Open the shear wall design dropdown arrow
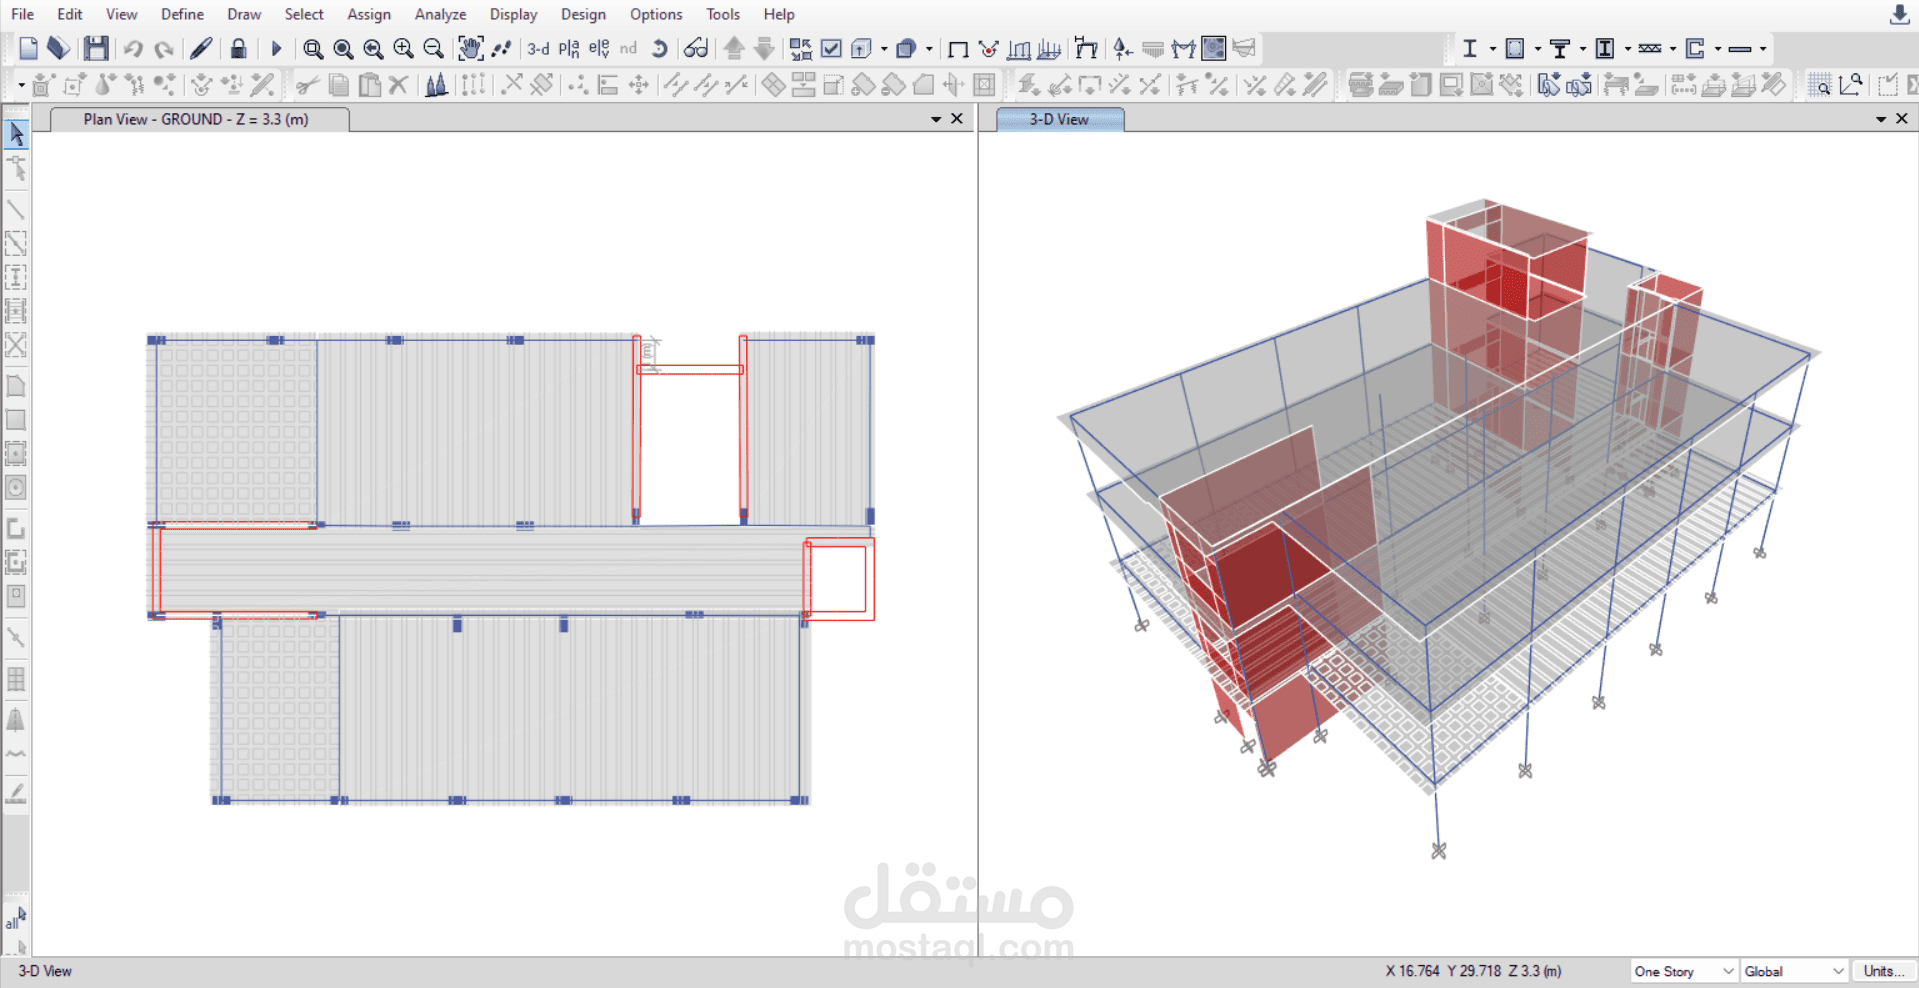The height and width of the screenshot is (988, 1919). point(1717,48)
